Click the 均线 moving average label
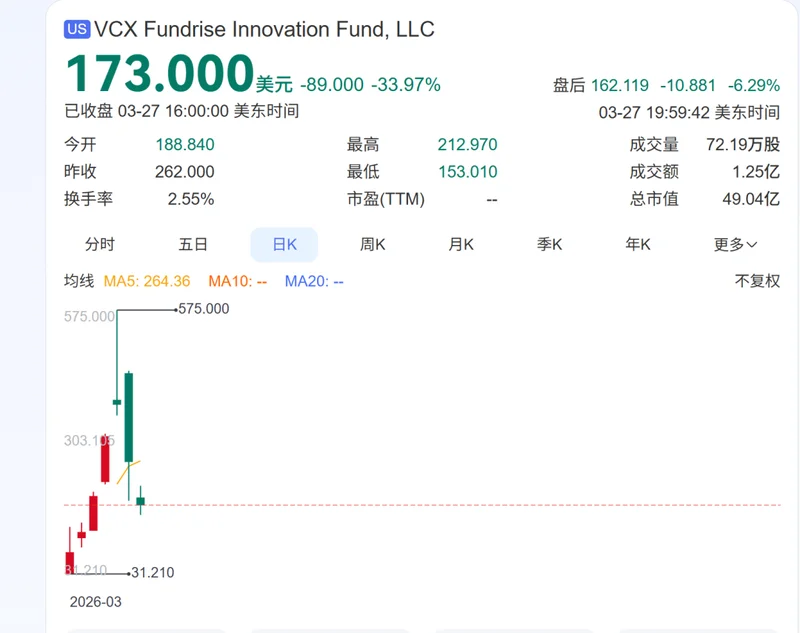The width and height of the screenshot is (800, 633). coord(79,281)
